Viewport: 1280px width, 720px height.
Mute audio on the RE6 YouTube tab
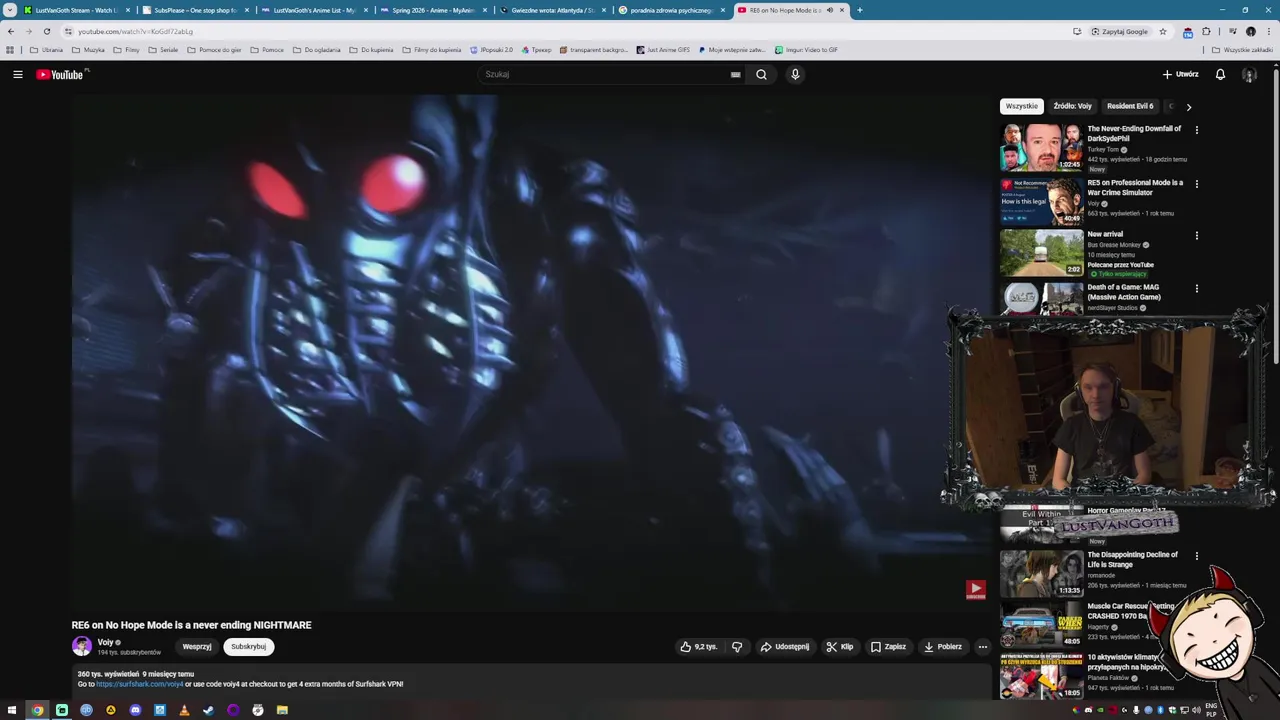coord(829,10)
